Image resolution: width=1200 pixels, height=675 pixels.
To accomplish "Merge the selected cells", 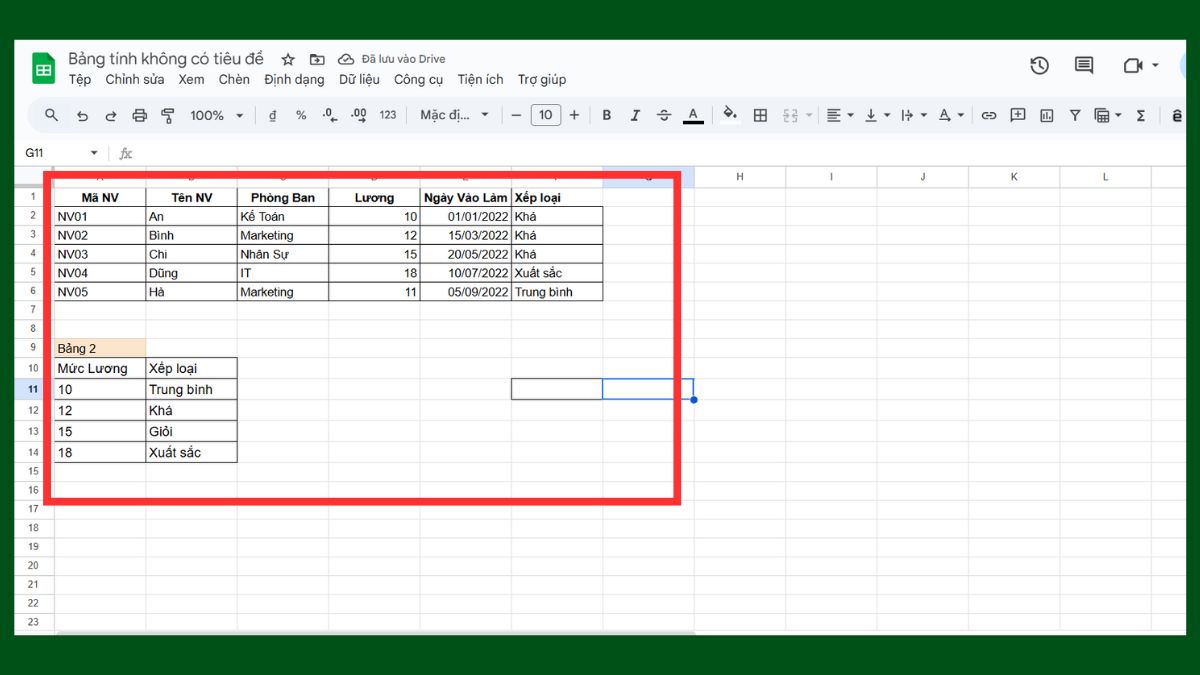I will click(790, 114).
